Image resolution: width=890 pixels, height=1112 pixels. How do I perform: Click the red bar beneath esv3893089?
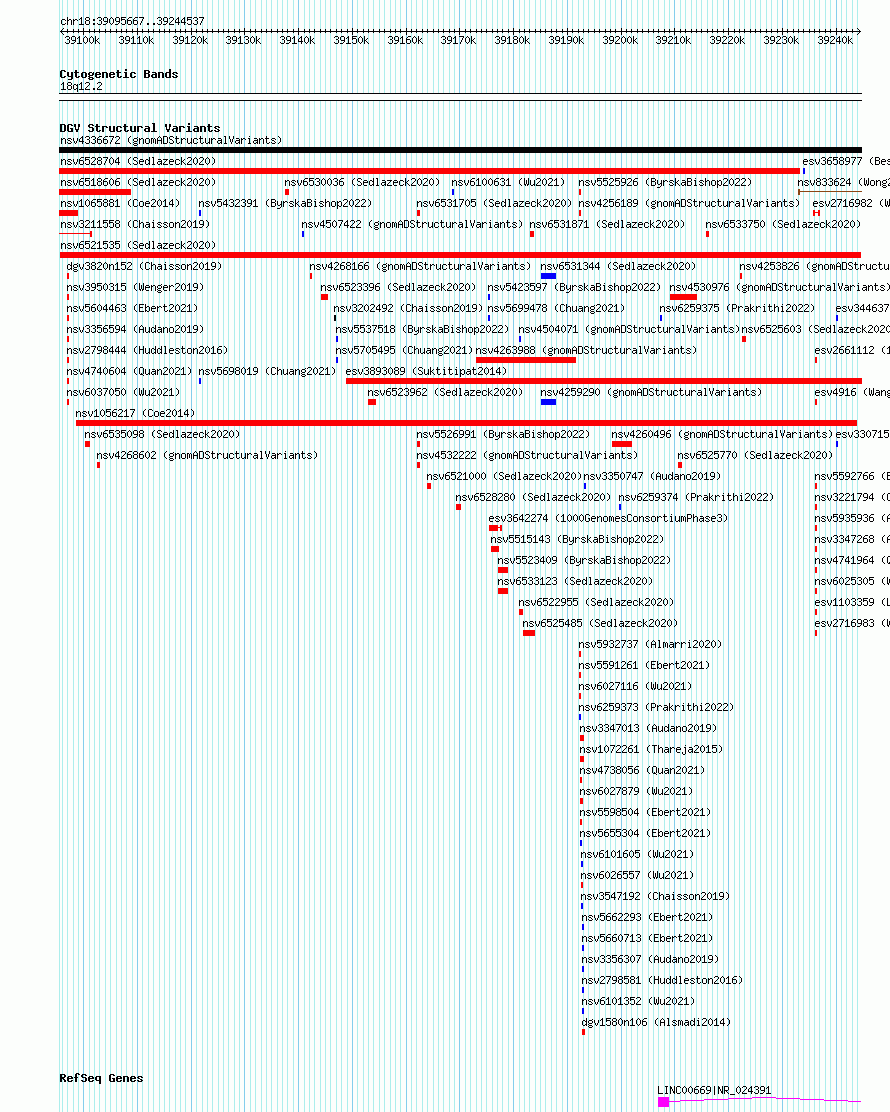(603, 382)
